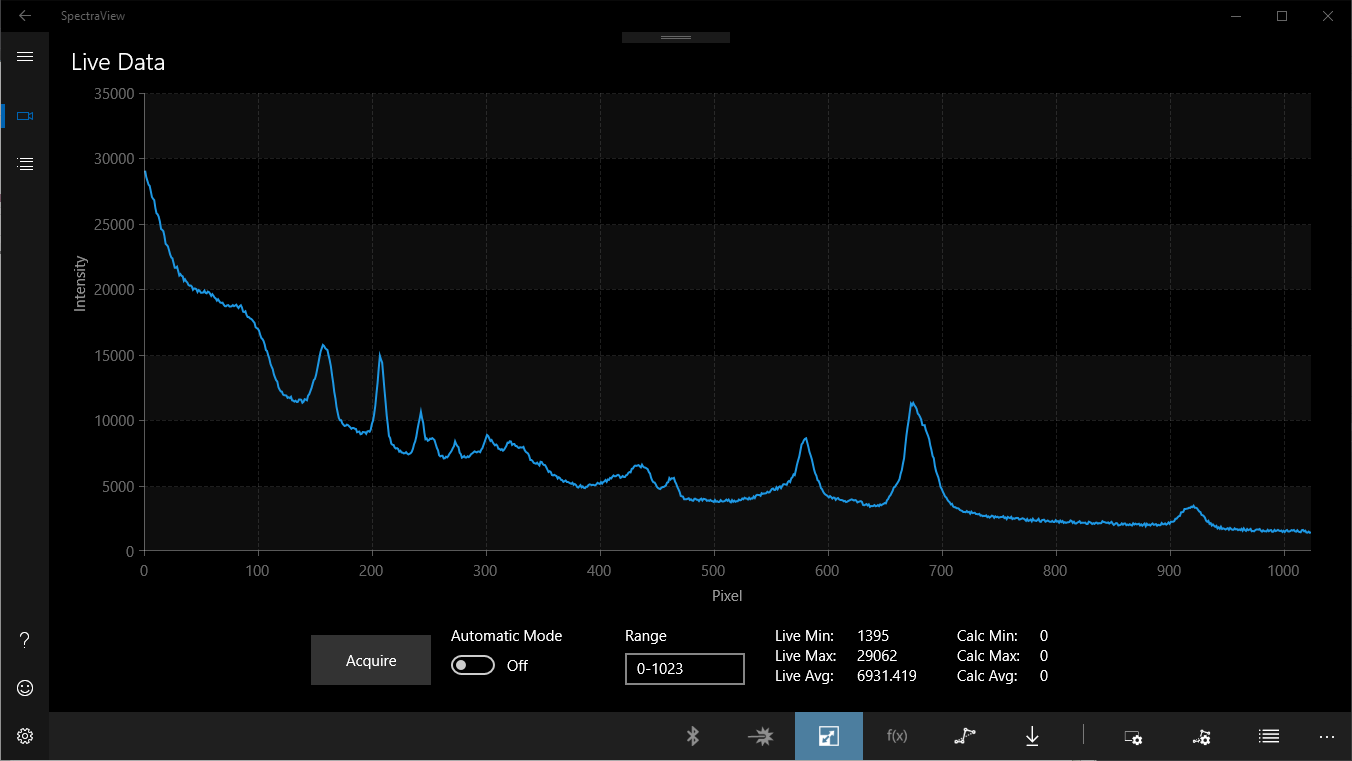
Task: Open device settings icon with gear
Action: pyautogui.click(x=1133, y=737)
